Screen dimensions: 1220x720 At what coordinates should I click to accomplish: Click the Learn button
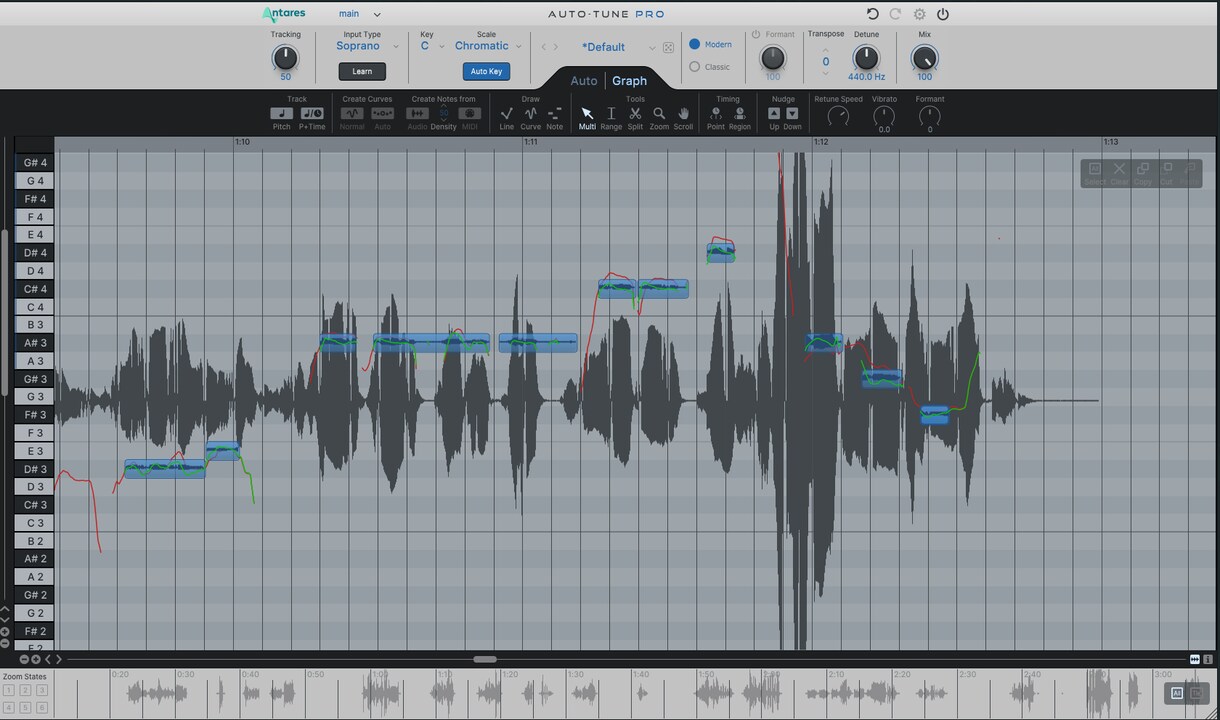point(362,71)
